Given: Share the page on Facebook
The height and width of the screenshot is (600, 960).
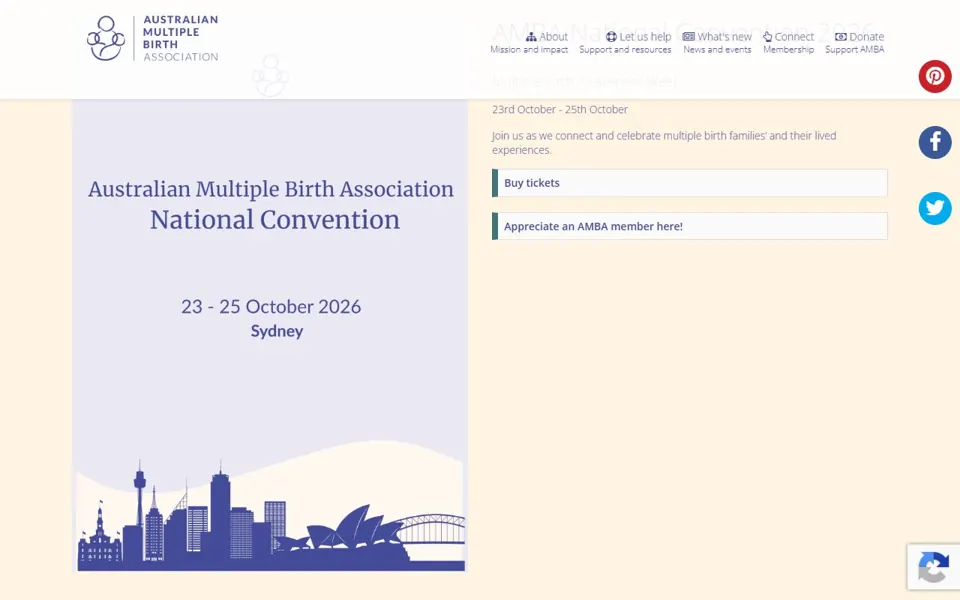Looking at the screenshot, I should 934,143.
